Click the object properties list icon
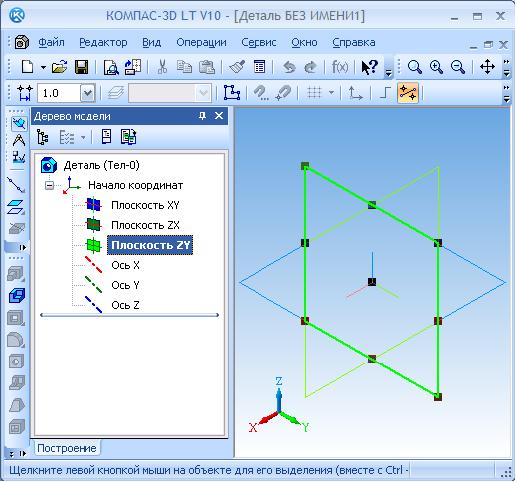The image size is (516, 482). pyautogui.click(x=259, y=67)
